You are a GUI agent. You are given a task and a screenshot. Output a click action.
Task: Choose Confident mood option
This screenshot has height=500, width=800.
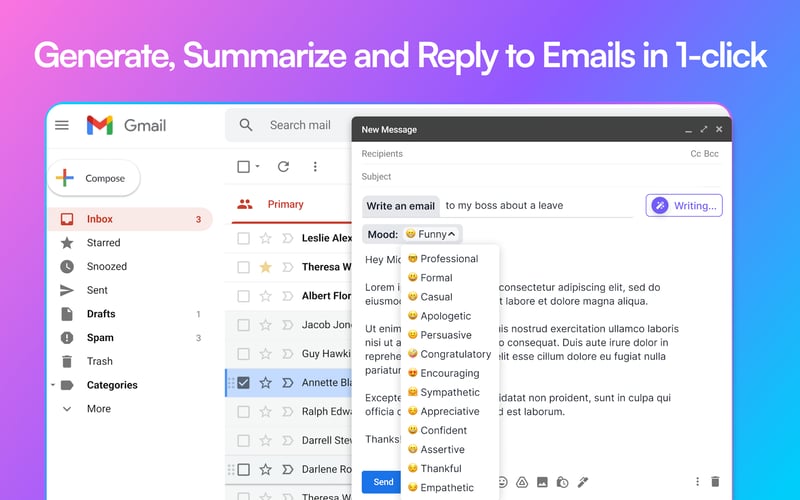(437, 430)
